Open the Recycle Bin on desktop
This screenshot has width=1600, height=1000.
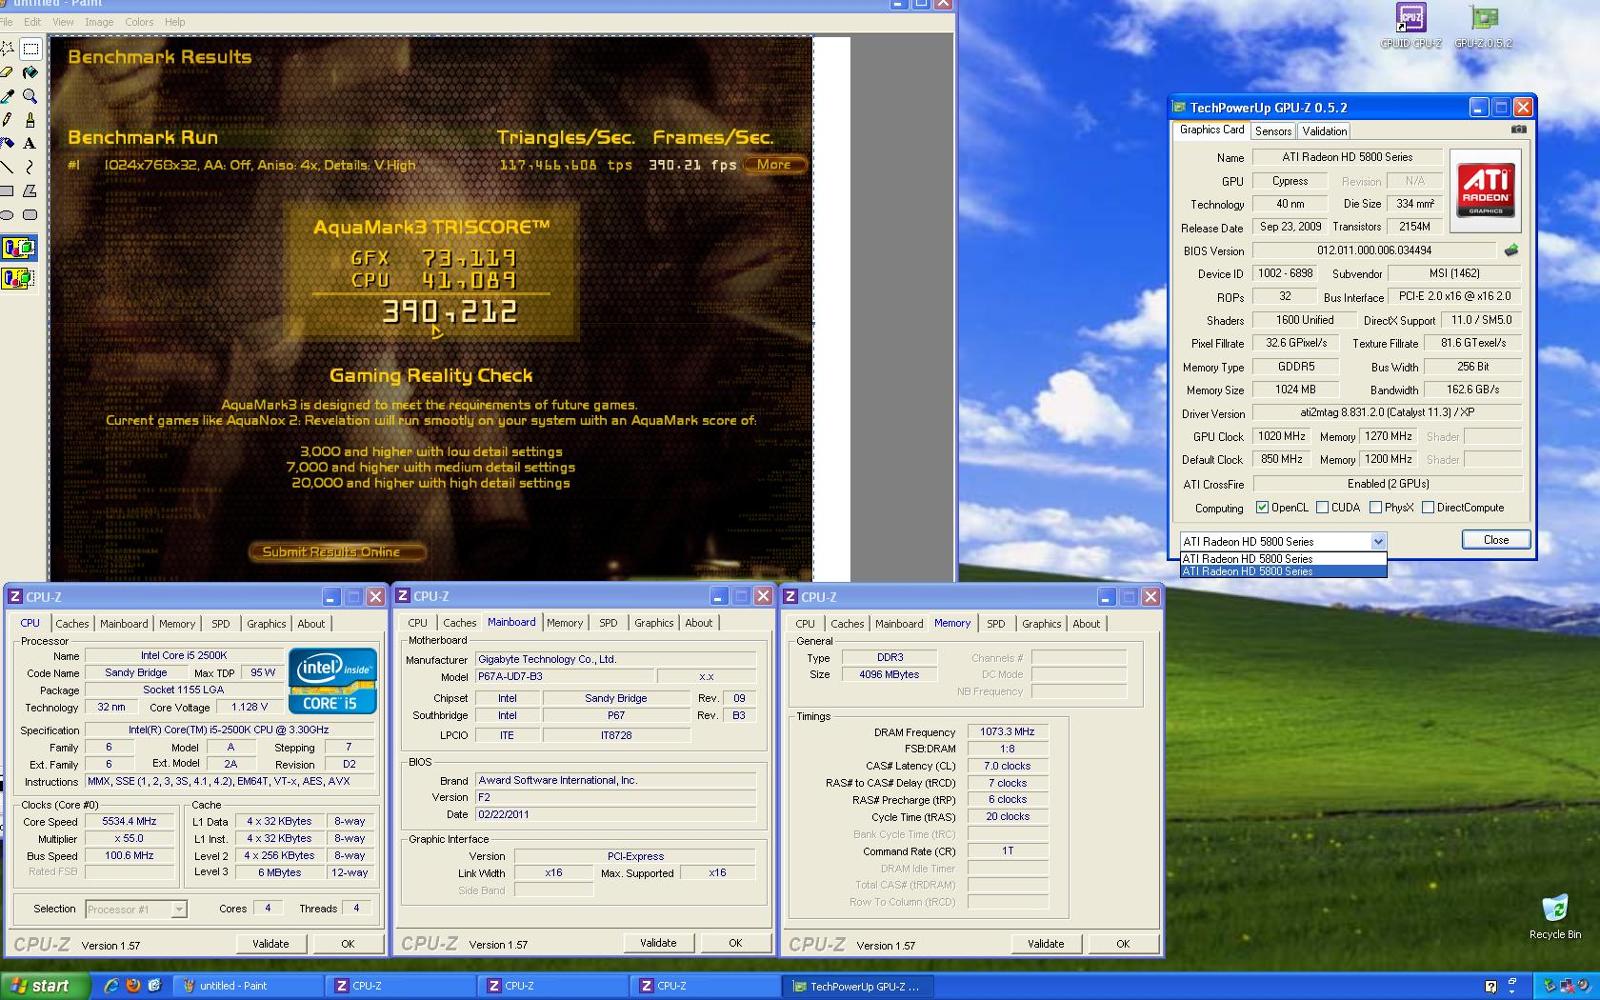coord(1555,915)
